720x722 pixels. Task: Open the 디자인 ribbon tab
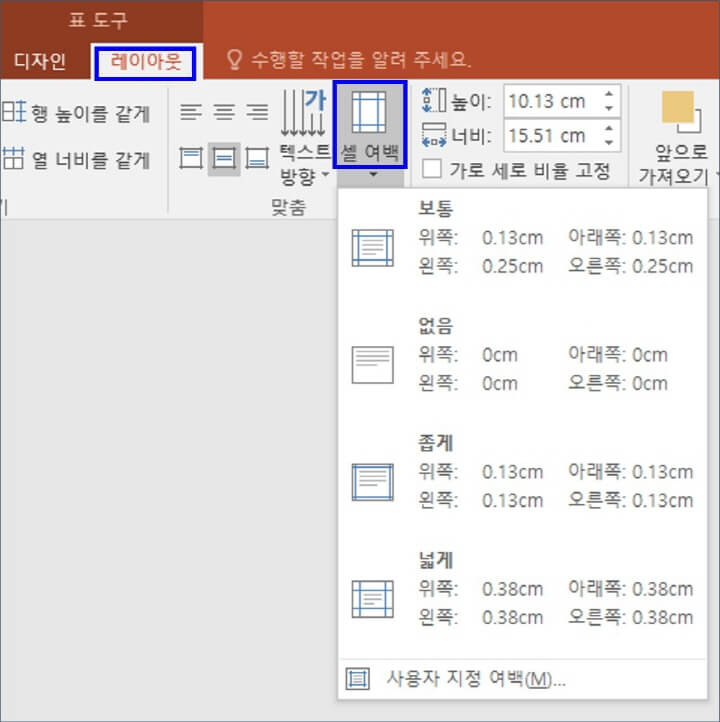(x=40, y=61)
